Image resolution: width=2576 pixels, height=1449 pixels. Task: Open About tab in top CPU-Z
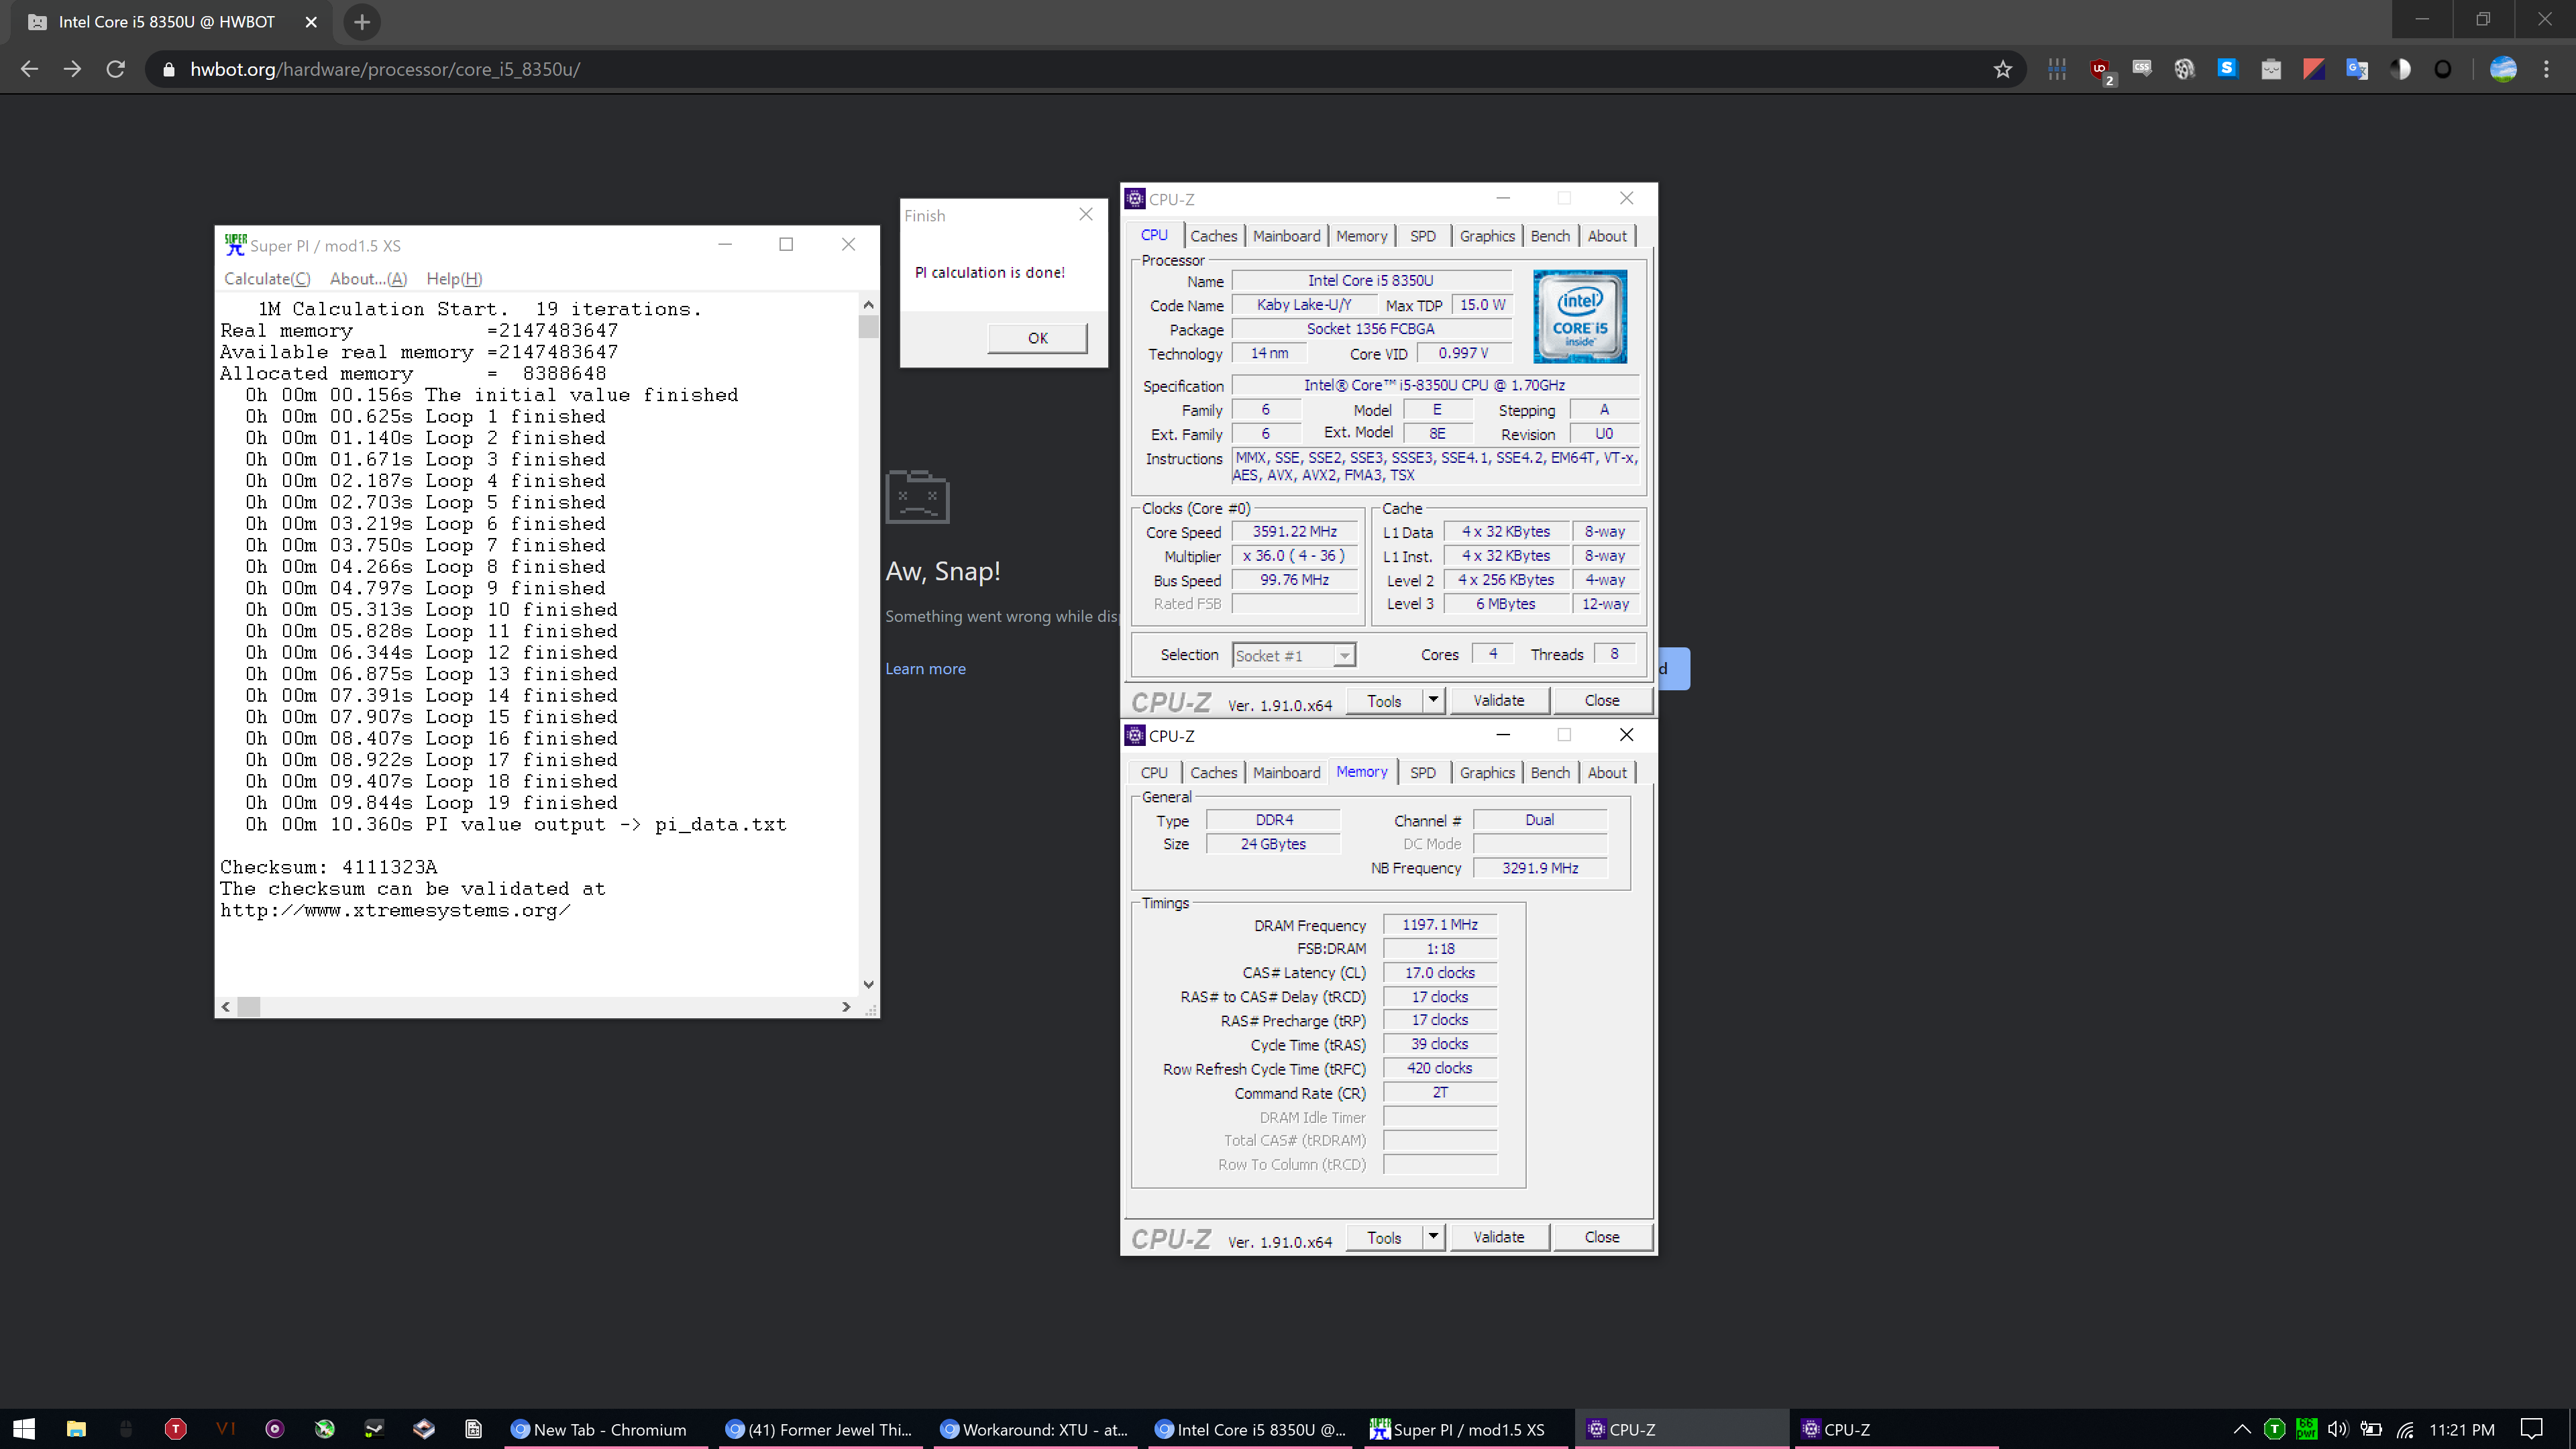(x=1607, y=236)
